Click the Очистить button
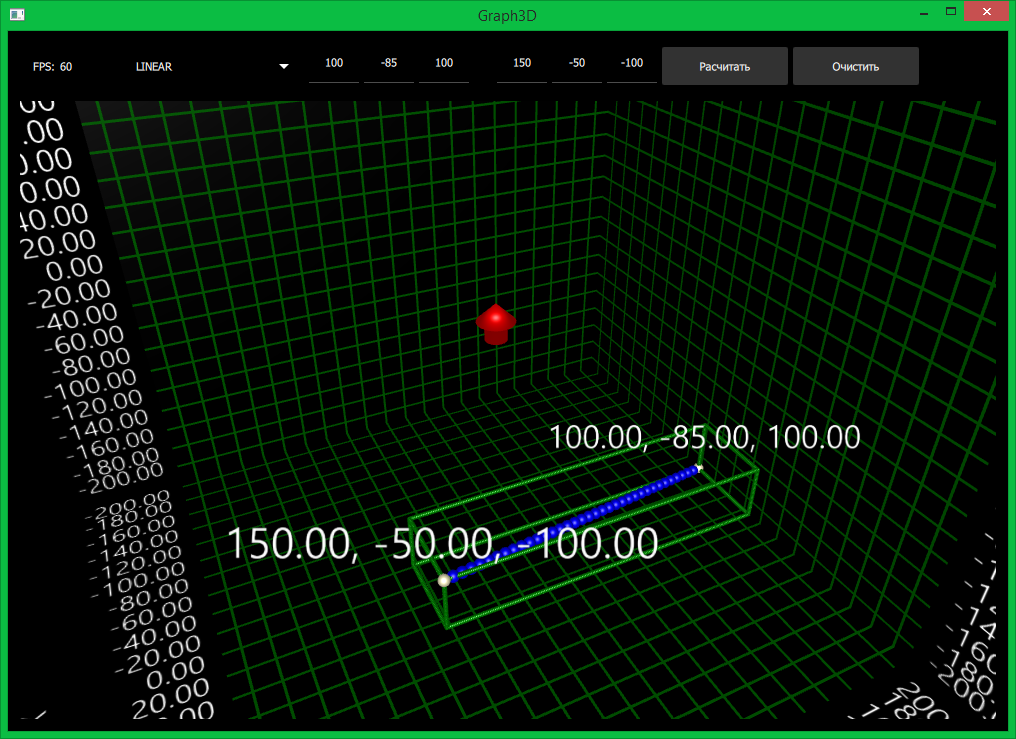1016x739 pixels. tap(855, 66)
